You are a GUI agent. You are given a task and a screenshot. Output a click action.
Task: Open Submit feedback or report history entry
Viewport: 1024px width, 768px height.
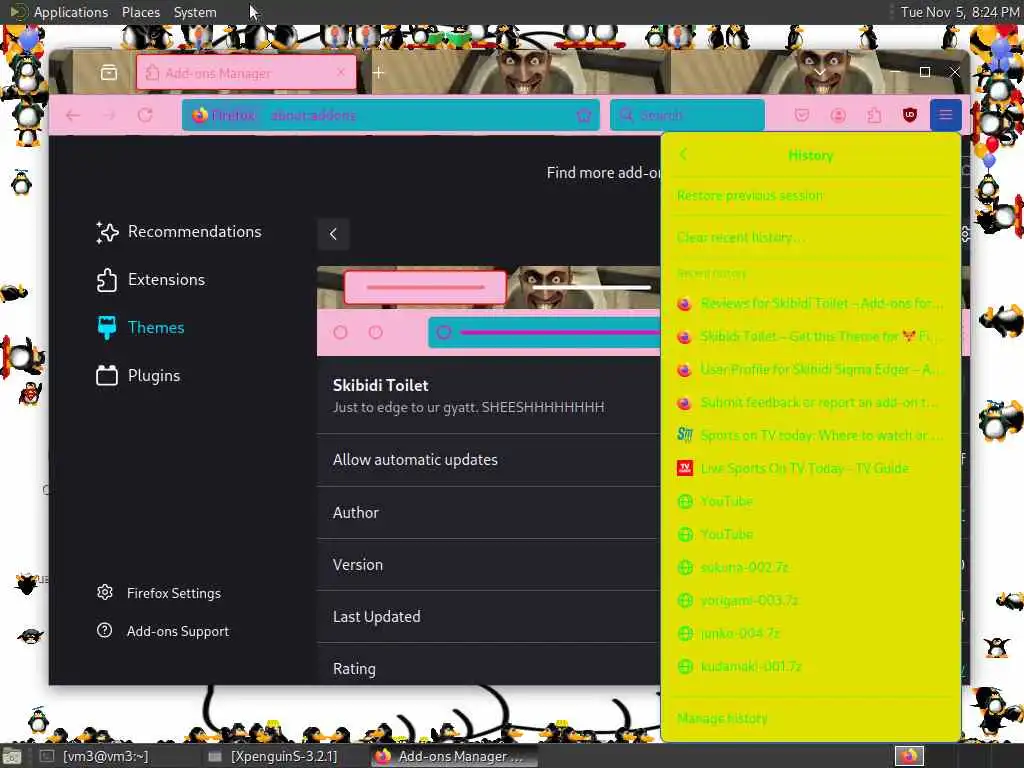click(x=810, y=402)
